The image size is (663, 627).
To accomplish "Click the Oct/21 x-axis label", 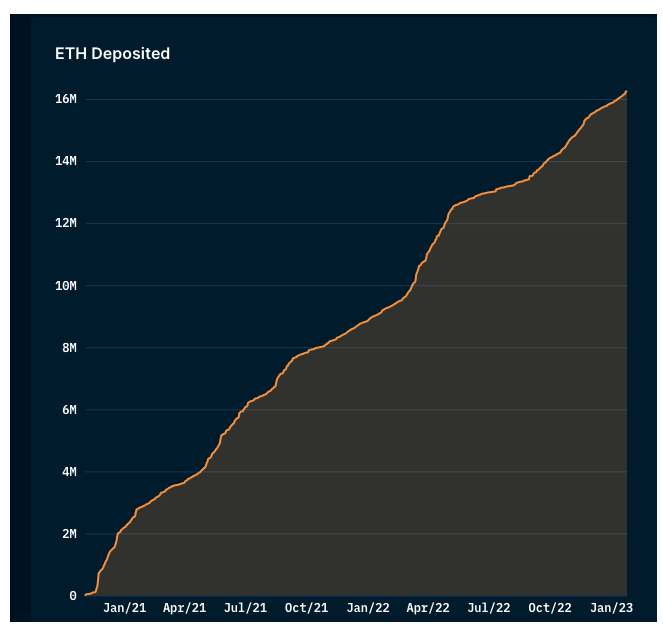I will coord(307,608).
